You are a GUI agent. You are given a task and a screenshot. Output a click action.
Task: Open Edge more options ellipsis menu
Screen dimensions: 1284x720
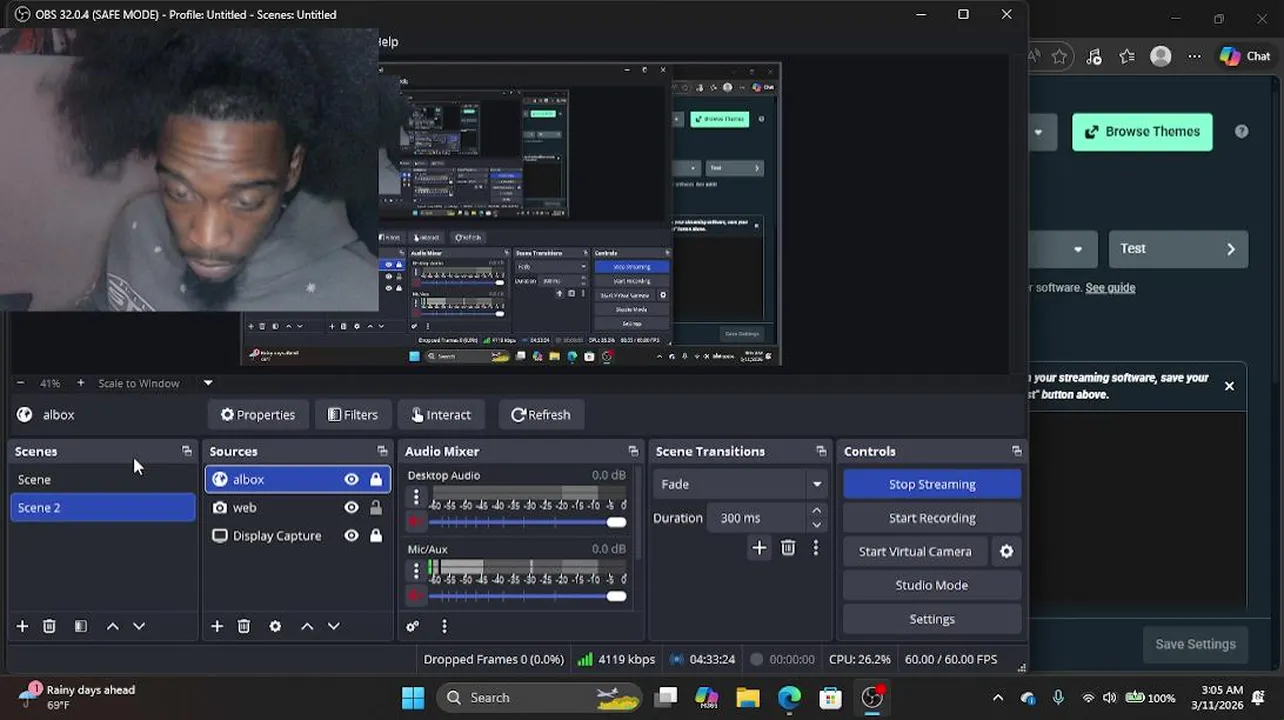[x=1194, y=56]
